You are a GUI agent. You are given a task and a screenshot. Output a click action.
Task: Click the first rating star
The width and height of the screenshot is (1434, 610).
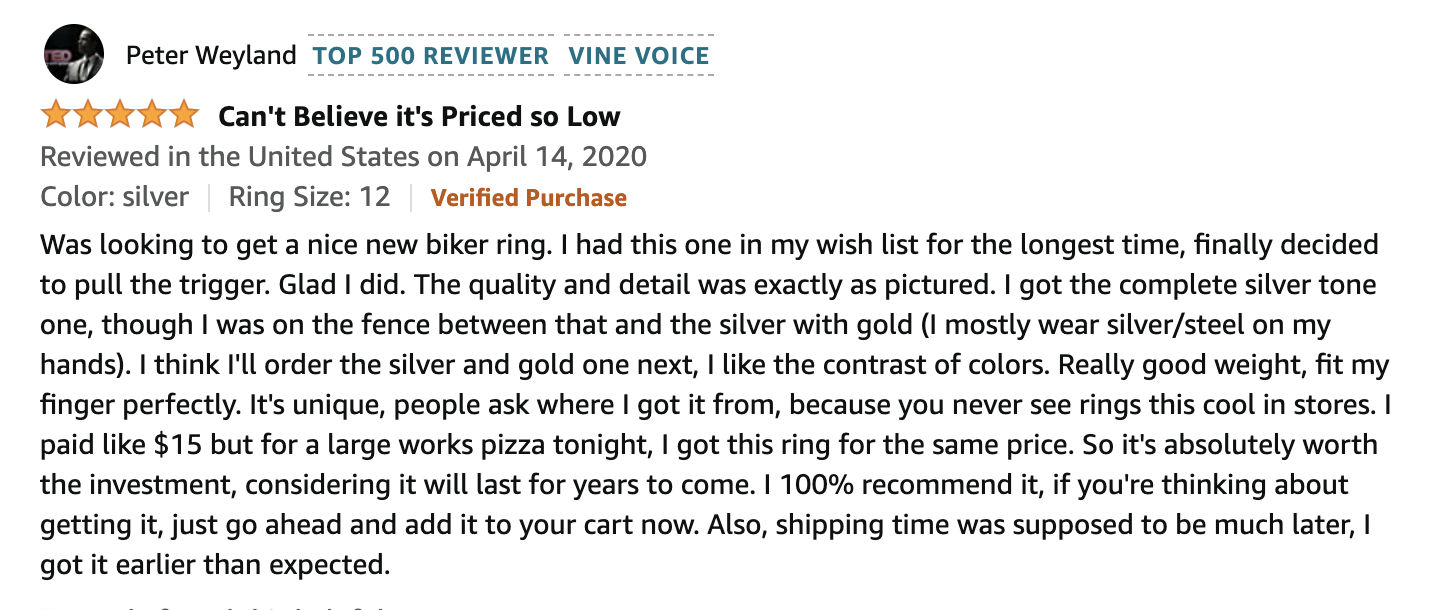[x=56, y=116]
